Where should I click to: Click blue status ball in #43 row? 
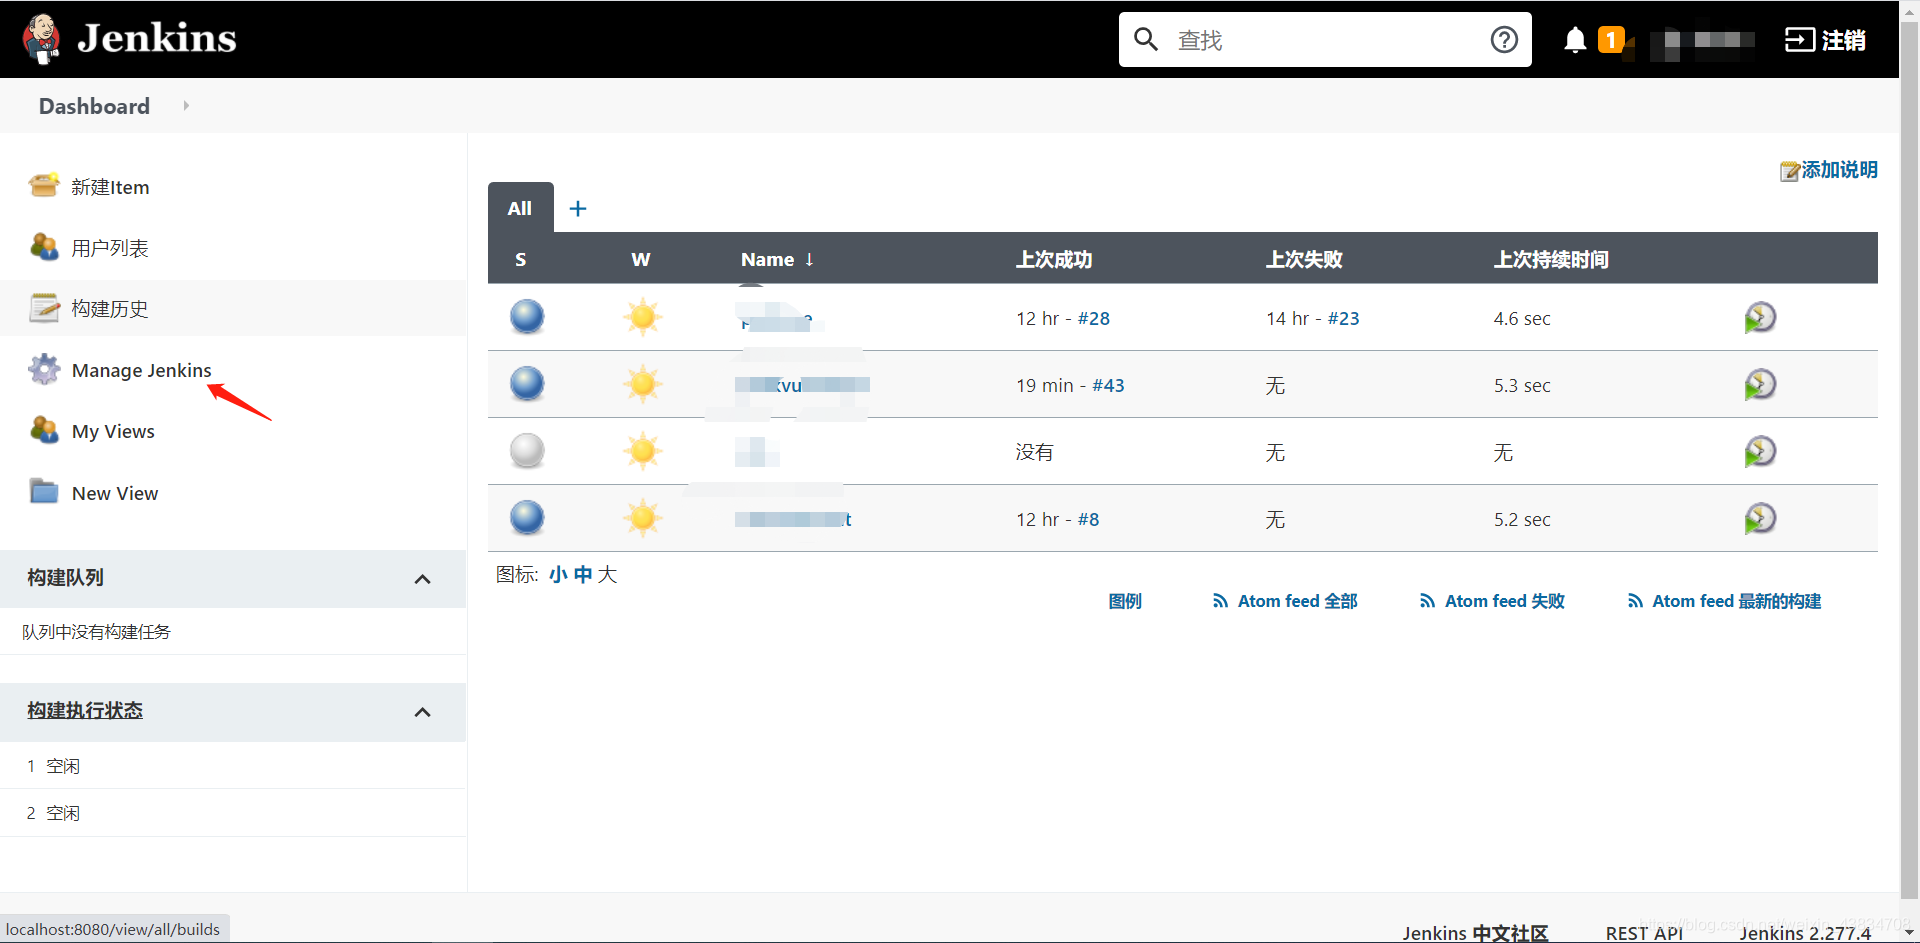(527, 384)
